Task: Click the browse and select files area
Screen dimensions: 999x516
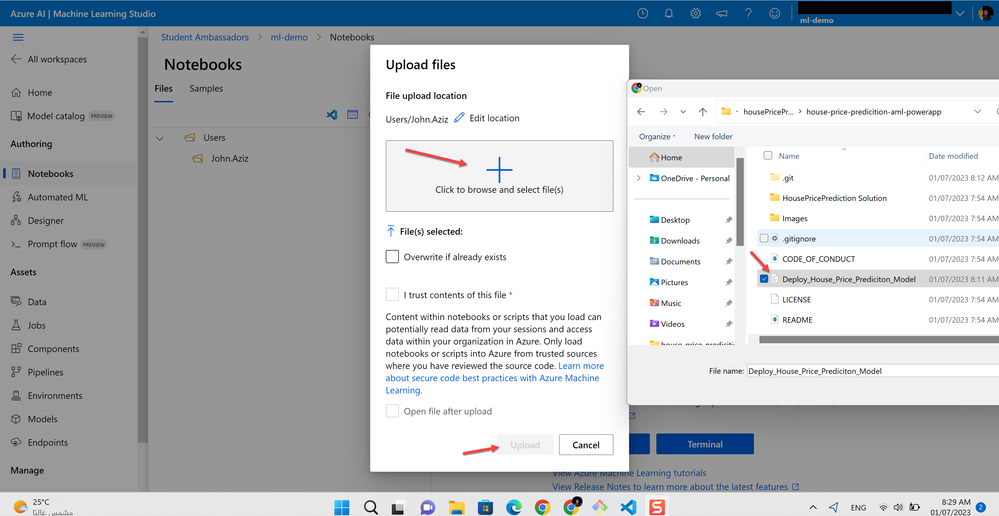Action: [500, 176]
